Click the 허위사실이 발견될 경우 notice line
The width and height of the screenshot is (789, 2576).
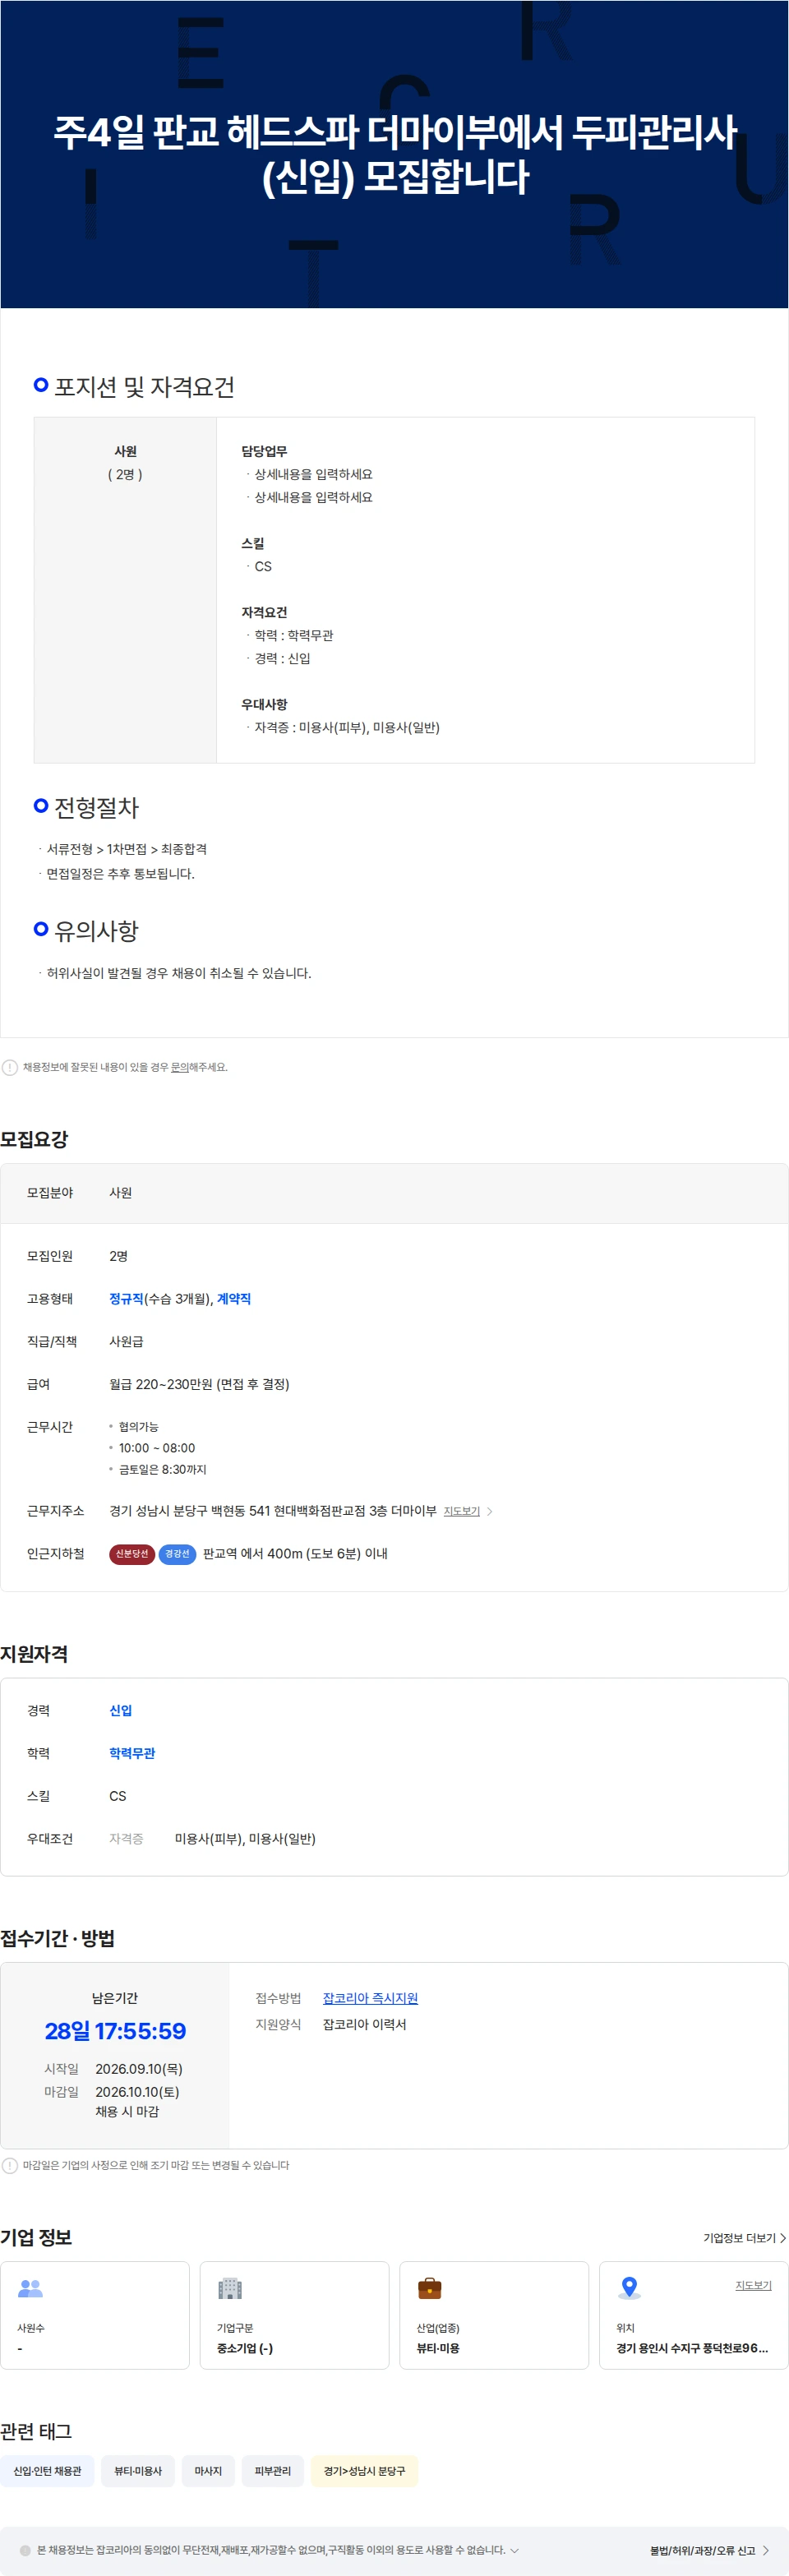point(179,973)
